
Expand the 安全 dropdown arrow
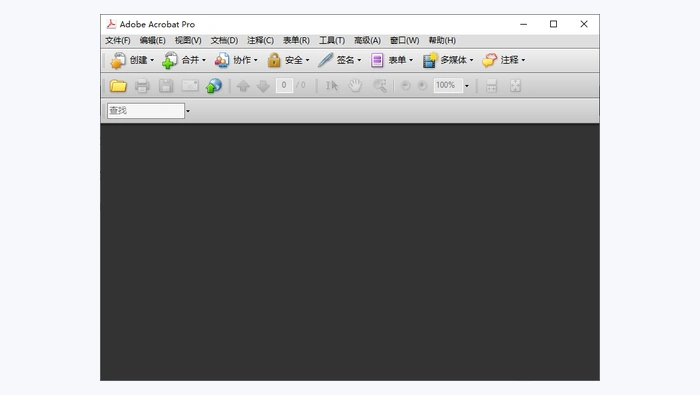click(308, 60)
